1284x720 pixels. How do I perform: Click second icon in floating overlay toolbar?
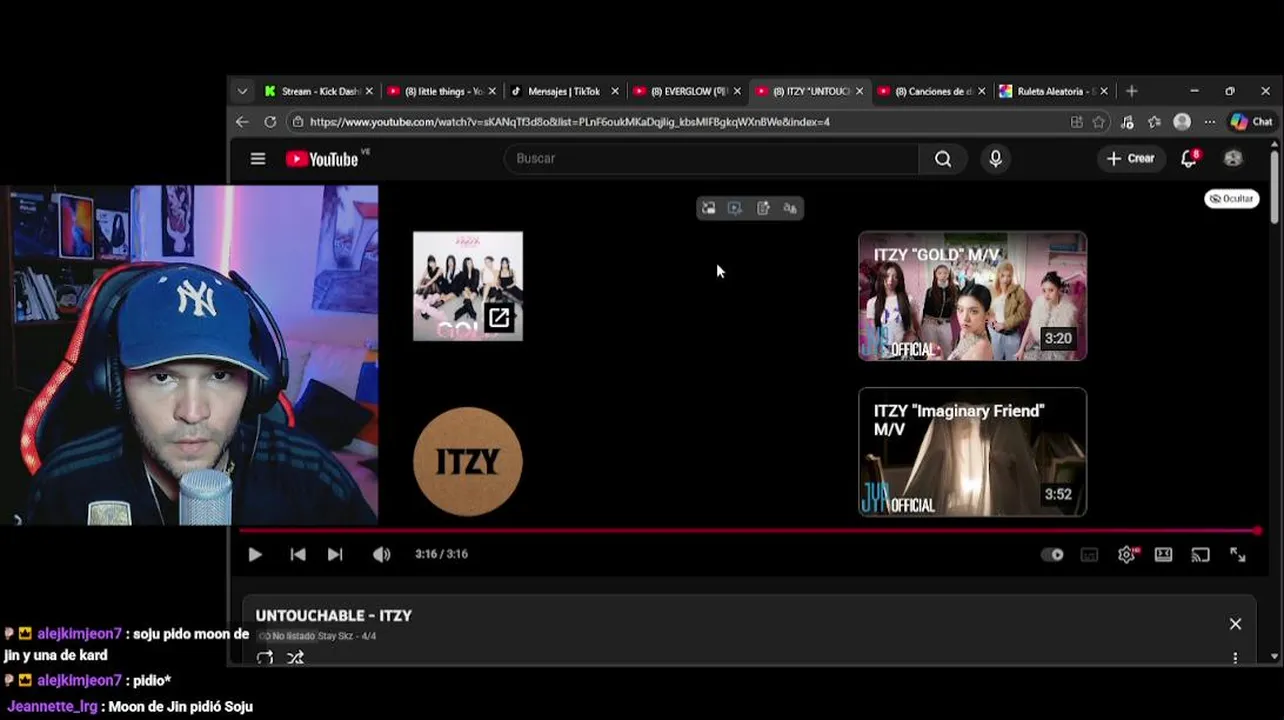point(735,208)
